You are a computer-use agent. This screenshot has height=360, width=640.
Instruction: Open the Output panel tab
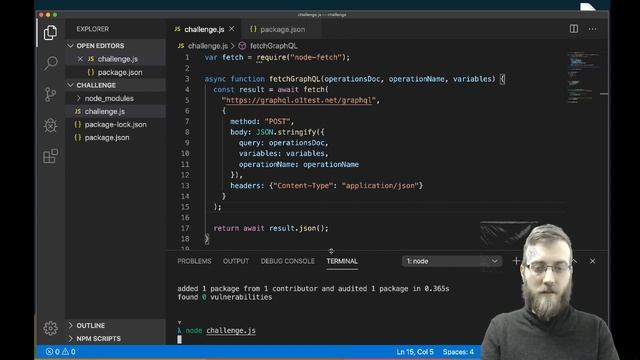[x=236, y=261]
